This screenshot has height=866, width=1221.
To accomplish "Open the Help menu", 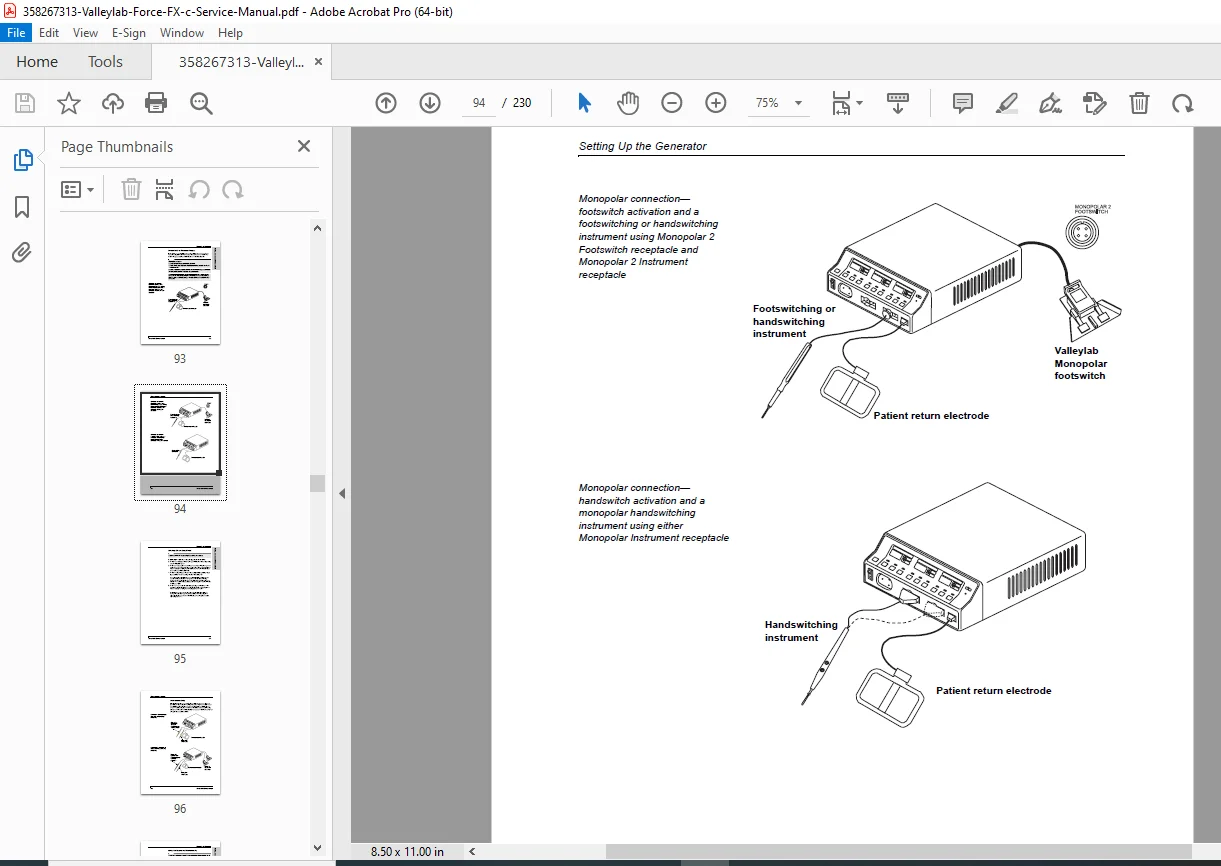I will 230,33.
